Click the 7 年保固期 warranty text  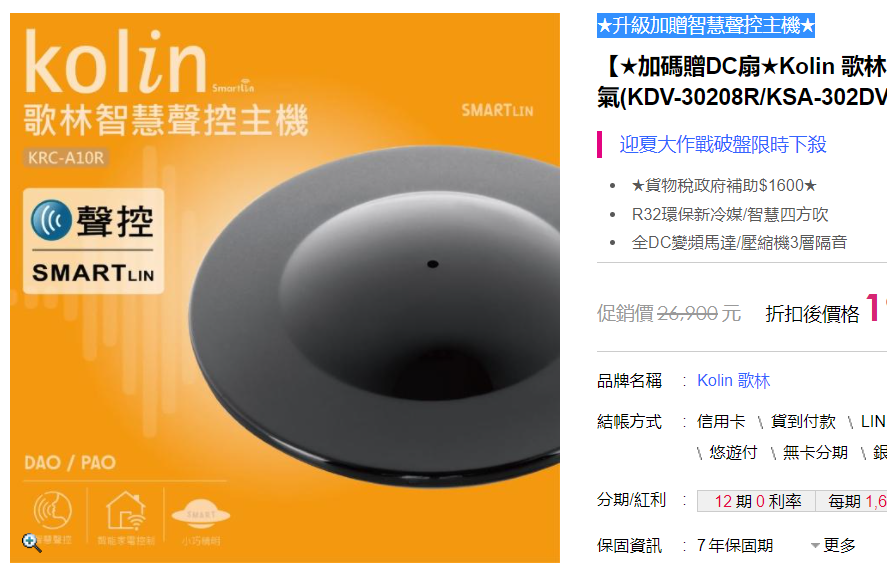pos(735,545)
